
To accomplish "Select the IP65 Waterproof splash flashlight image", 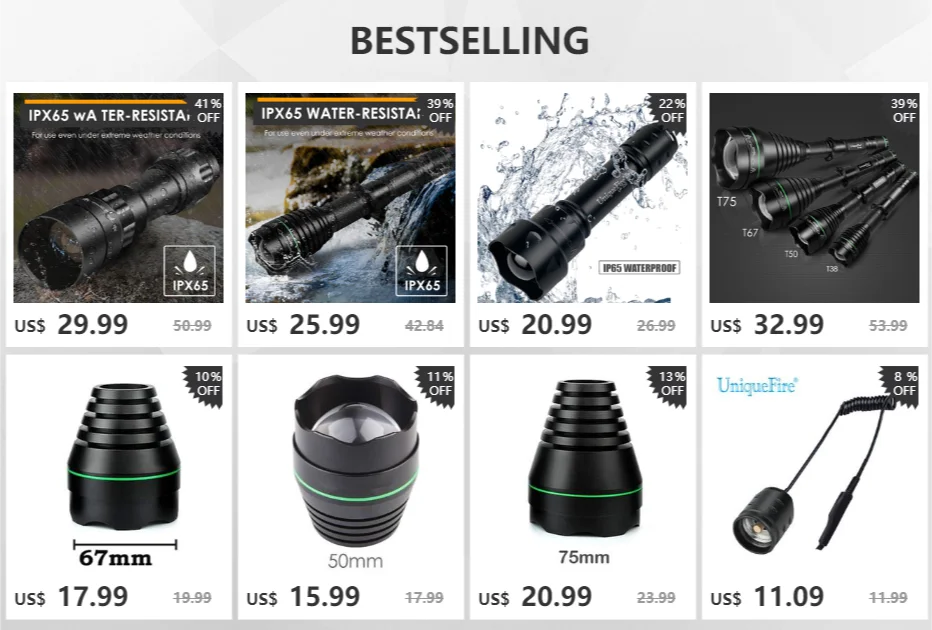I will (x=582, y=198).
